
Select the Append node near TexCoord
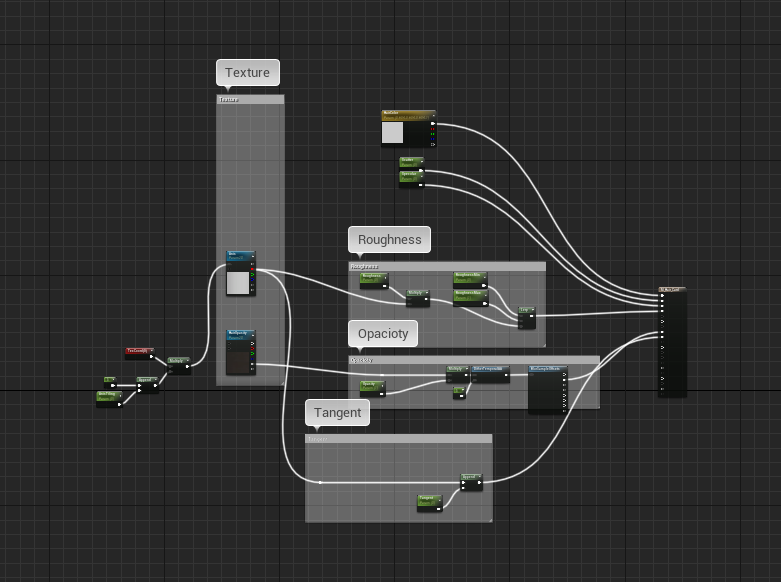coord(146,381)
